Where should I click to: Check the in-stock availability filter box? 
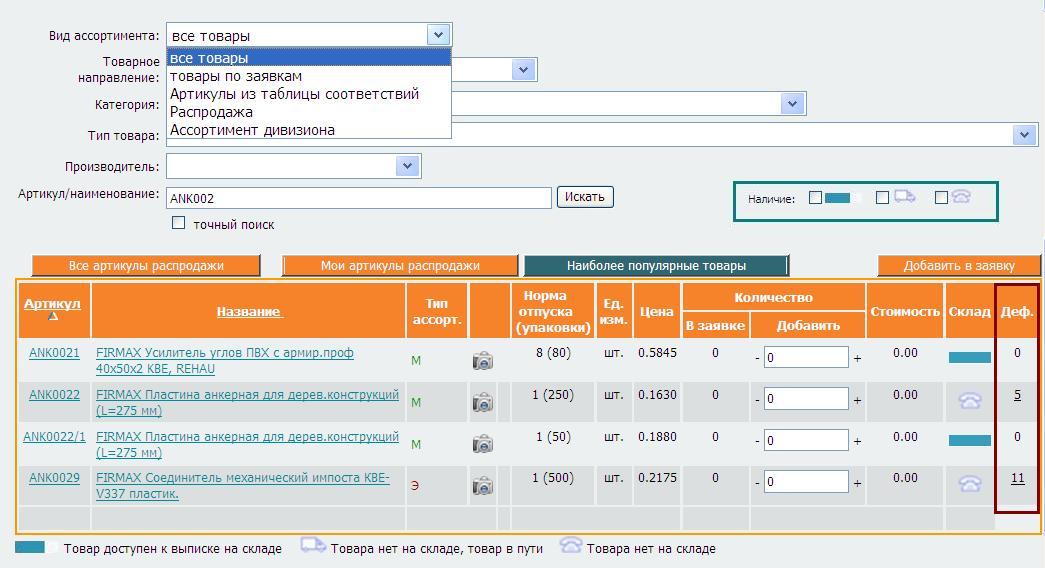tap(815, 198)
